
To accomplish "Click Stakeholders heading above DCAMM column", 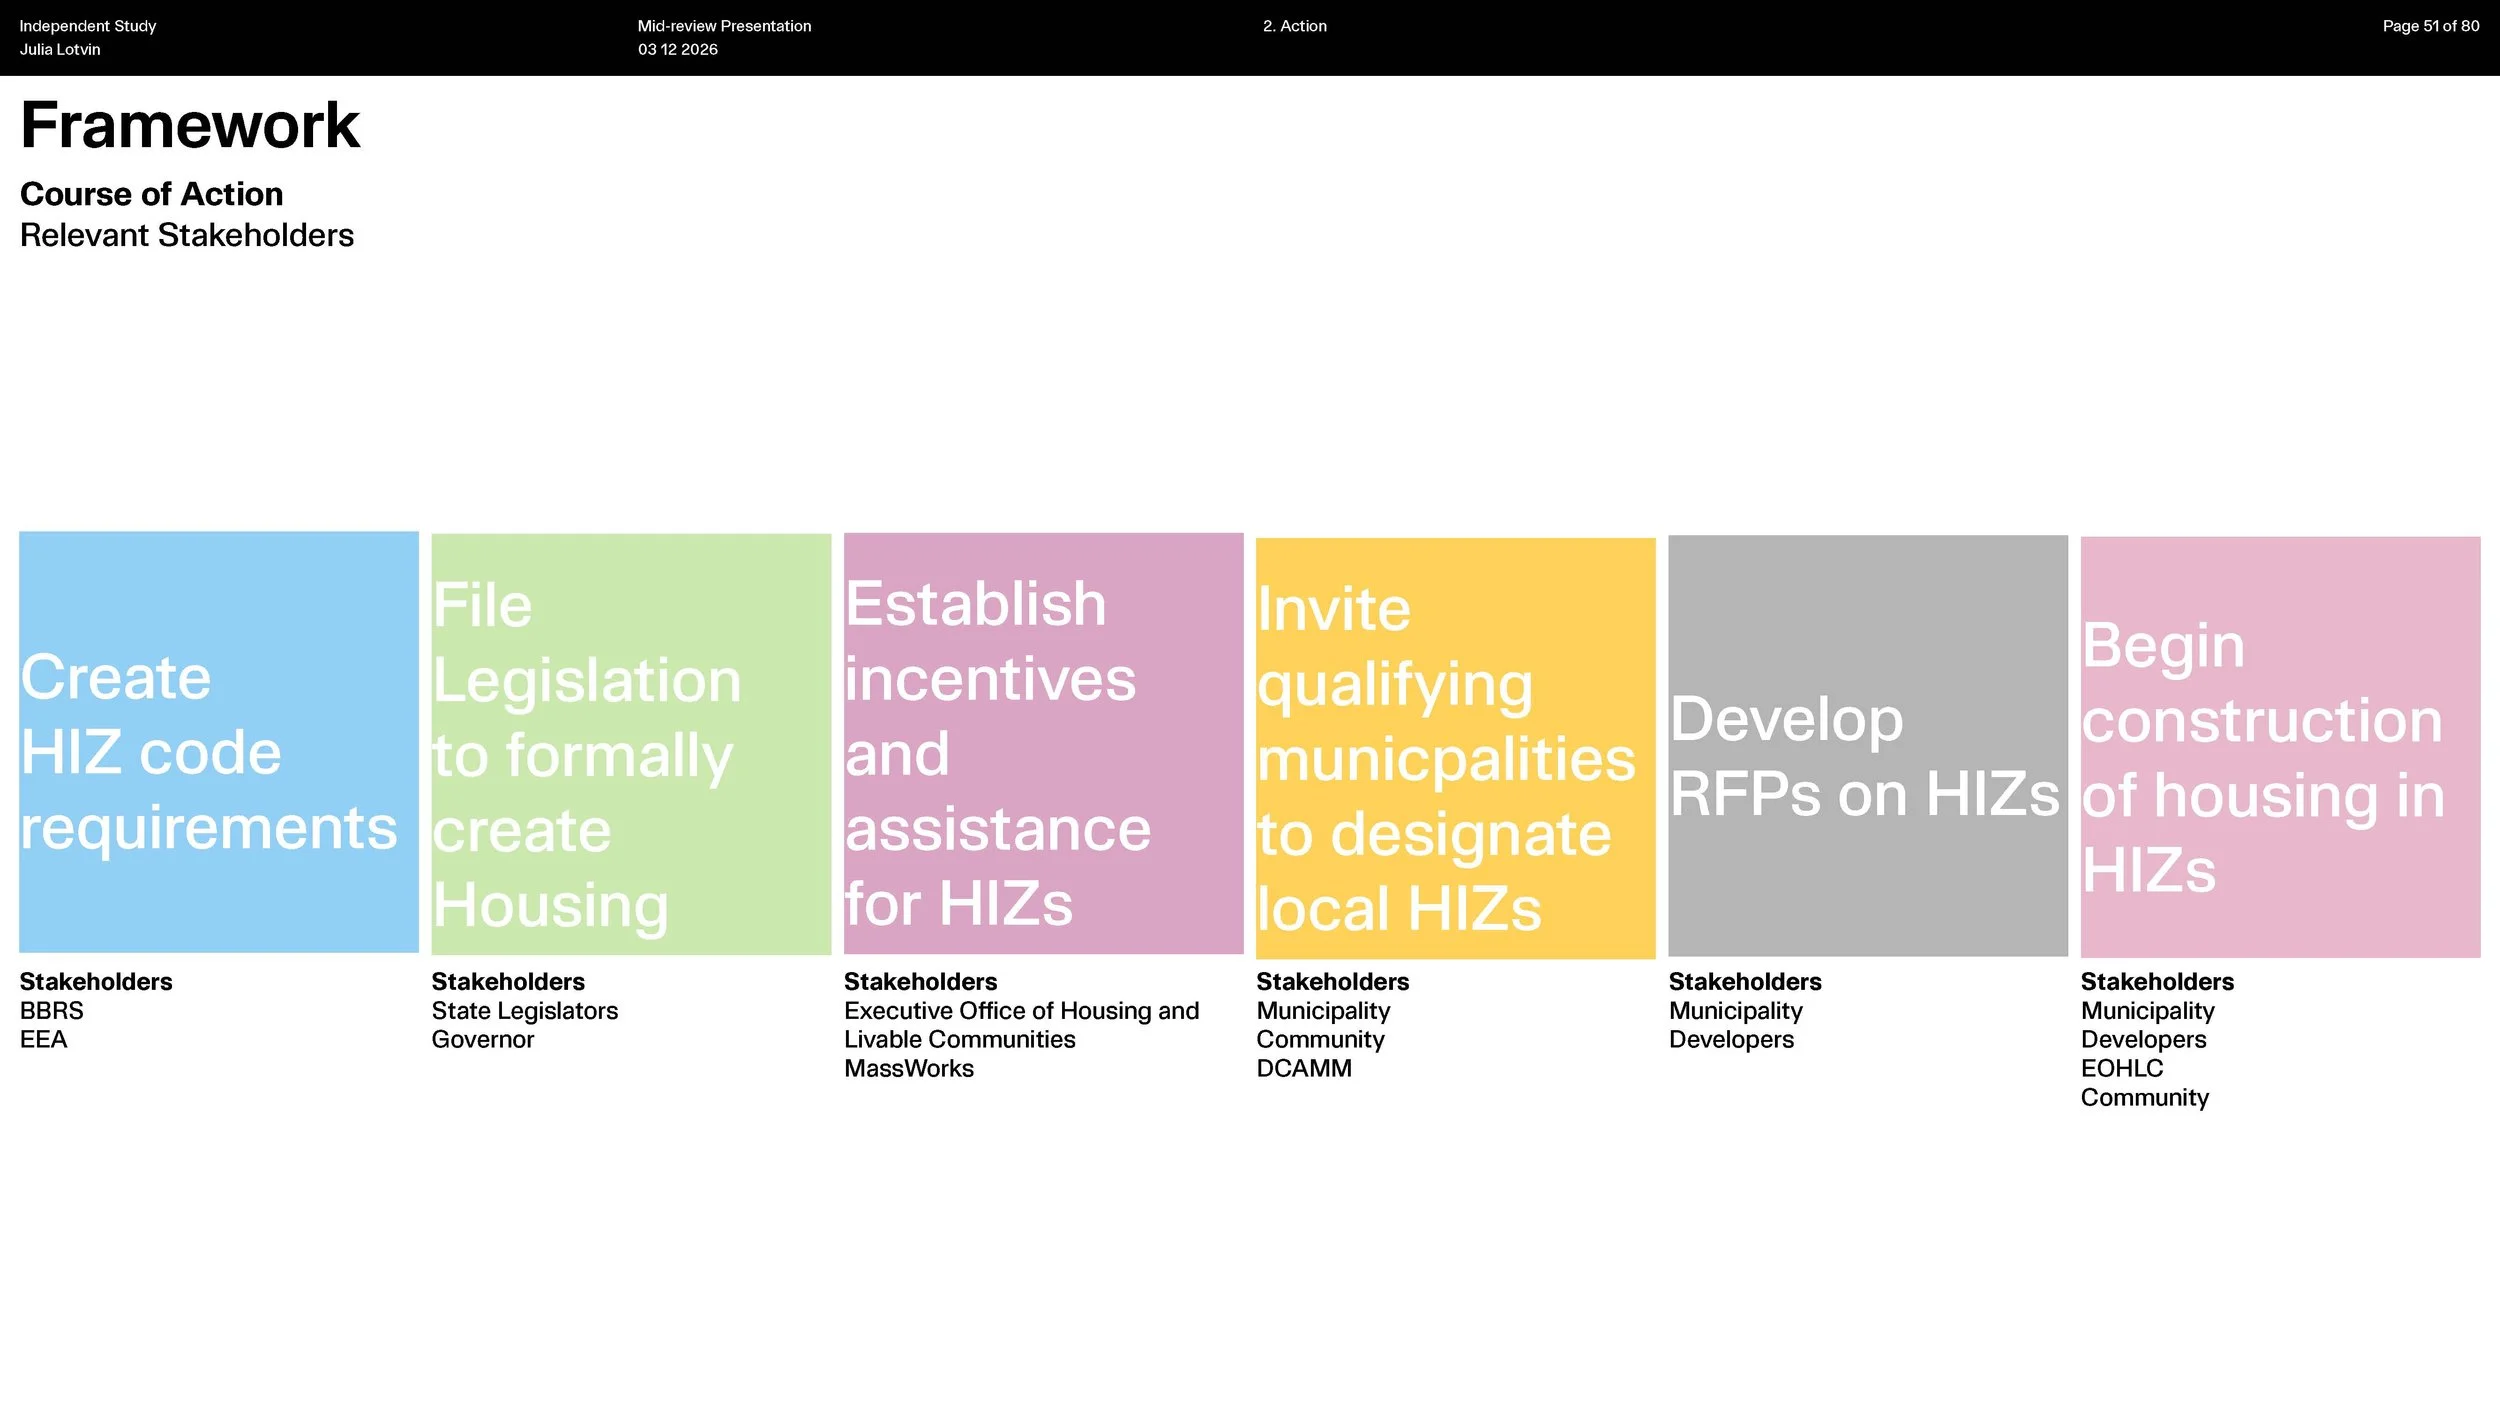I will coord(1333,981).
